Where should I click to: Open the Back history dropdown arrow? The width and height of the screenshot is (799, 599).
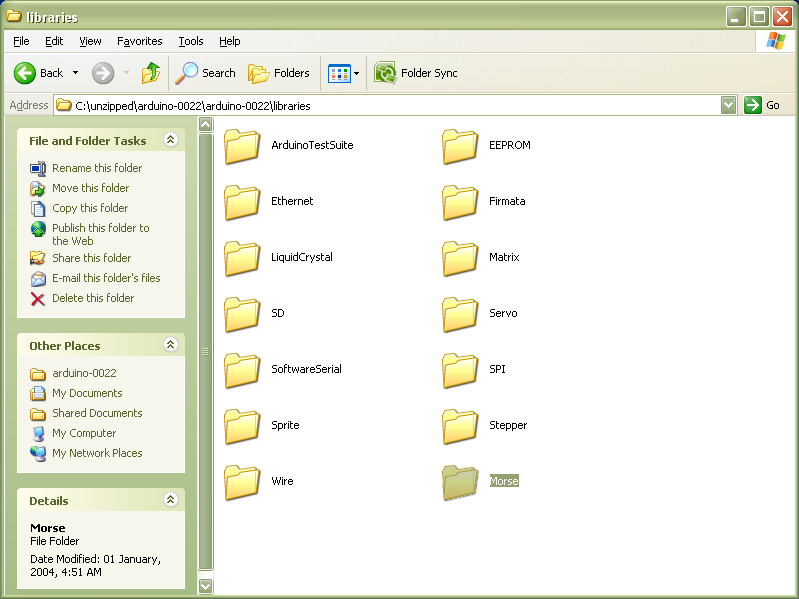click(x=75, y=73)
